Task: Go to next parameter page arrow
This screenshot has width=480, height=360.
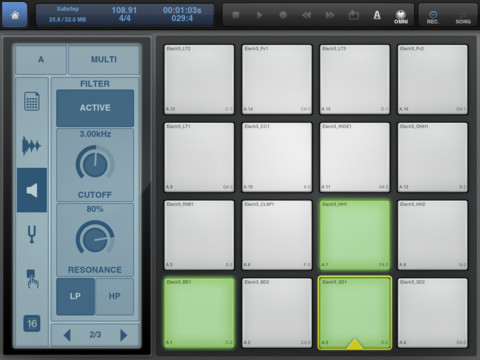Action: 123,335
